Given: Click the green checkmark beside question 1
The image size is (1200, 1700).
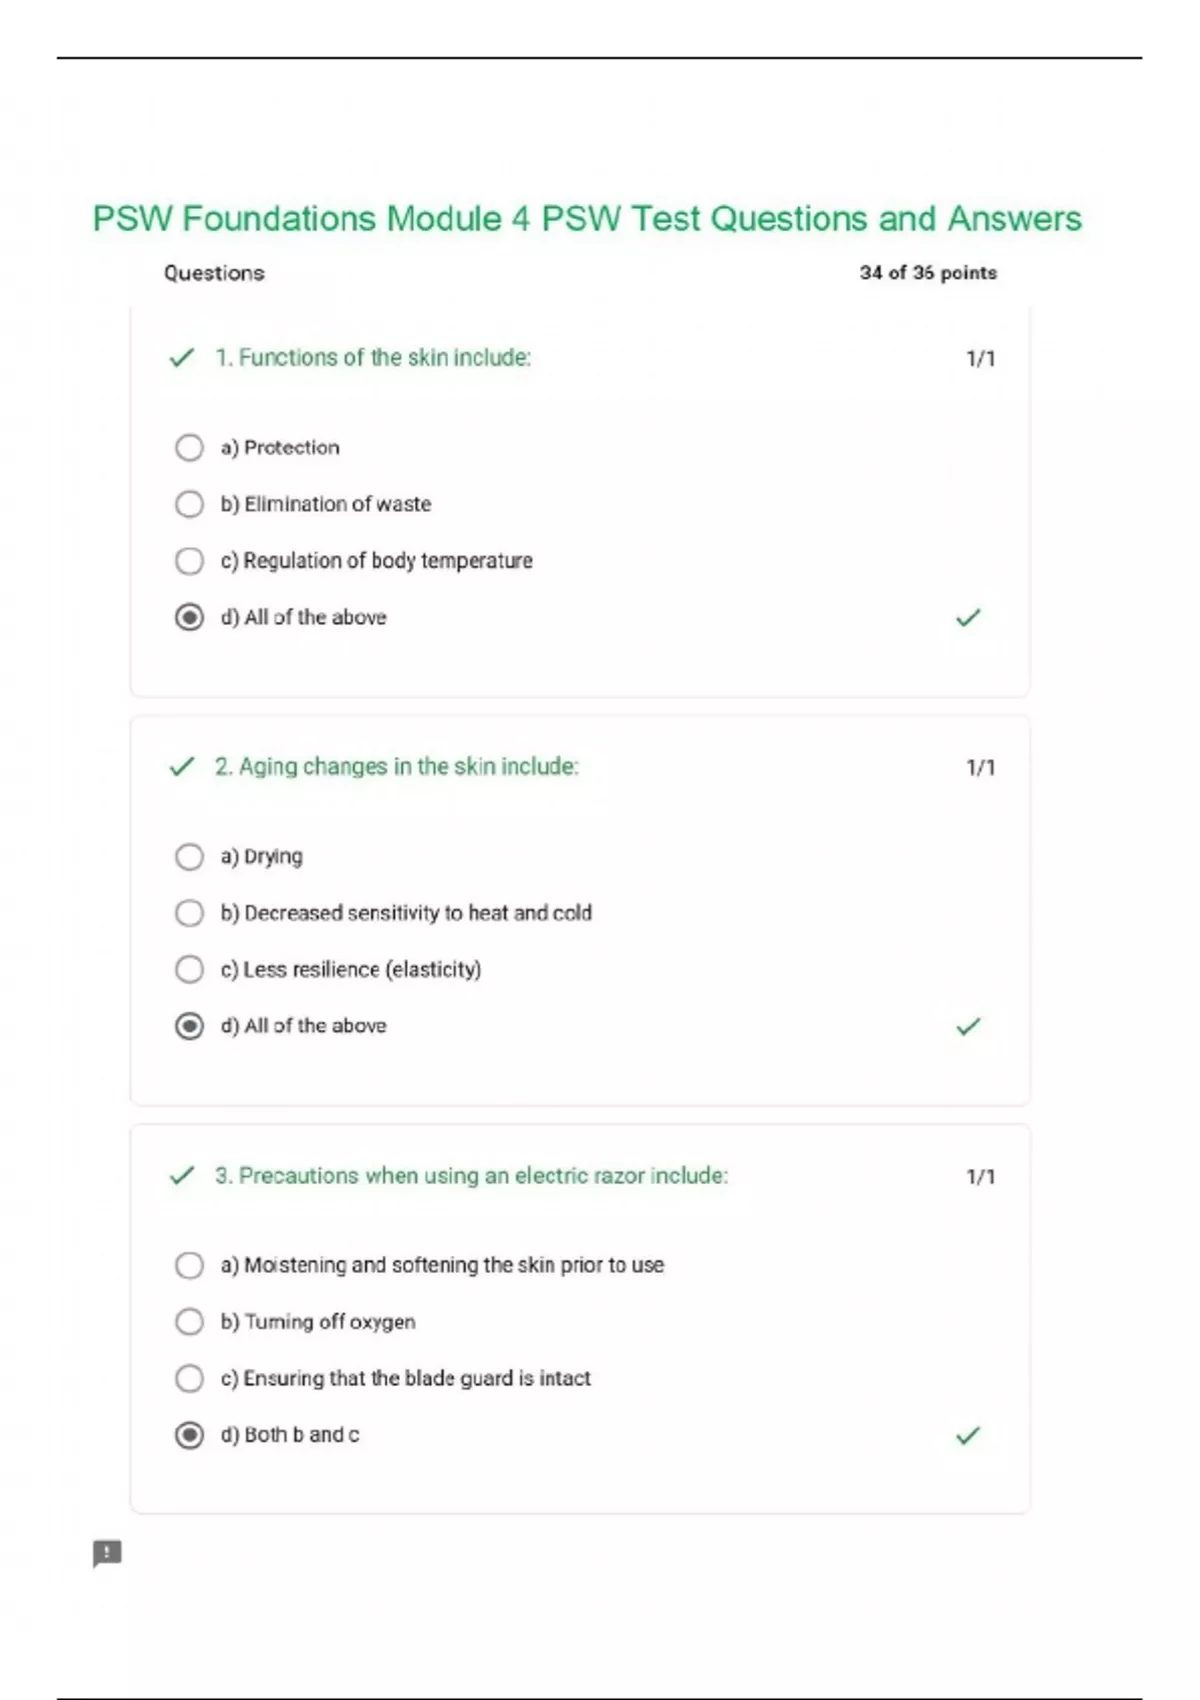Looking at the screenshot, I should pos(182,358).
